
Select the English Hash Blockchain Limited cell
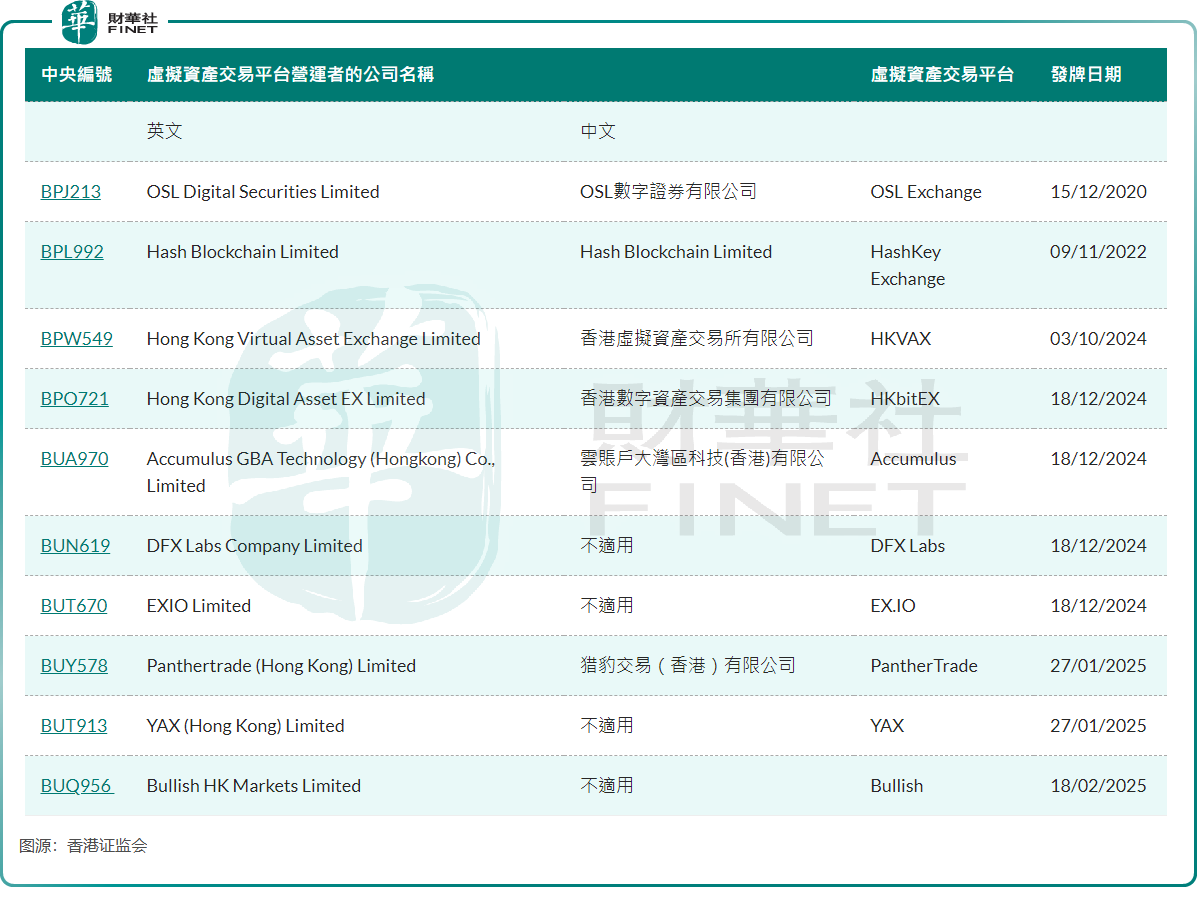pyautogui.click(x=242, y=252)
